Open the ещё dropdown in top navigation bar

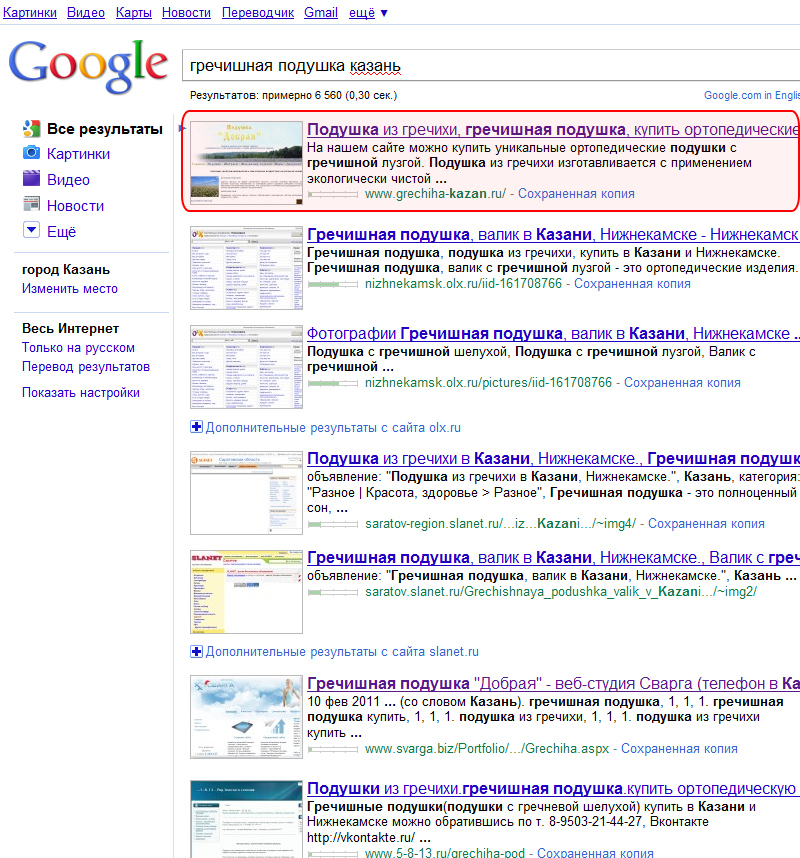pyautogui.click(x=368, y=12)
